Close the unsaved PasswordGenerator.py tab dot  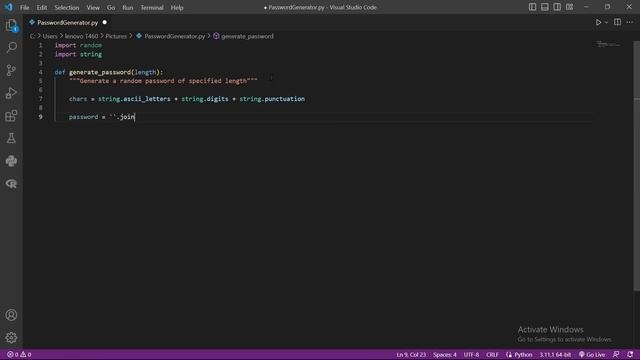[104, 22]
